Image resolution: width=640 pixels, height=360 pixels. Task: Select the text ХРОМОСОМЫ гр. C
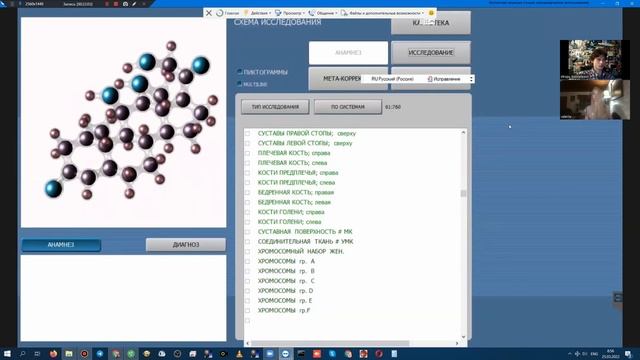coord(286,281)
